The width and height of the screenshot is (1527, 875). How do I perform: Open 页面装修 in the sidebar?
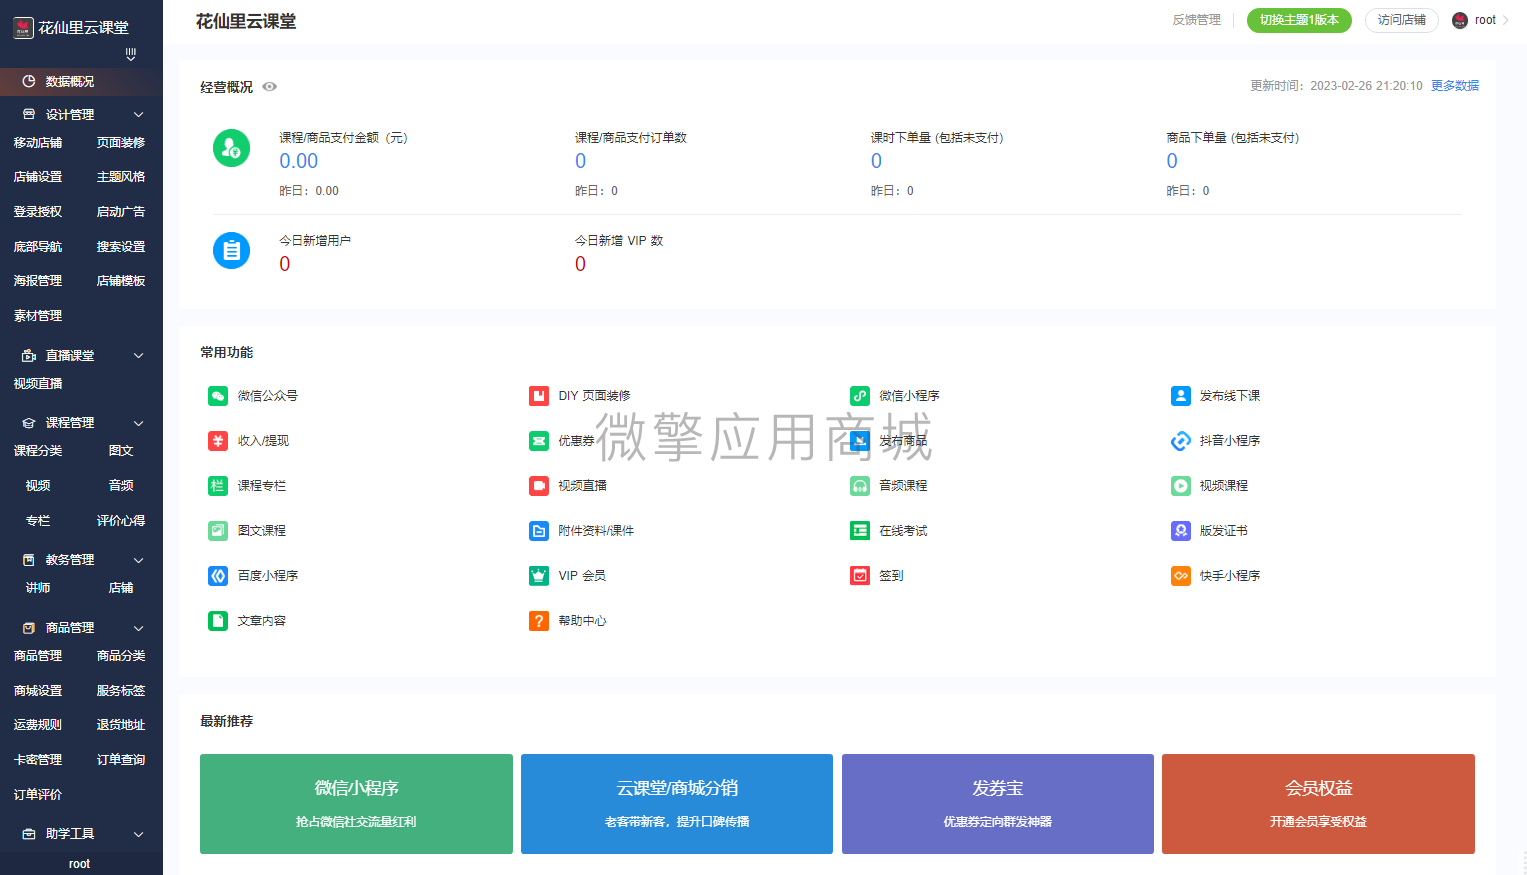coord(121,143)
